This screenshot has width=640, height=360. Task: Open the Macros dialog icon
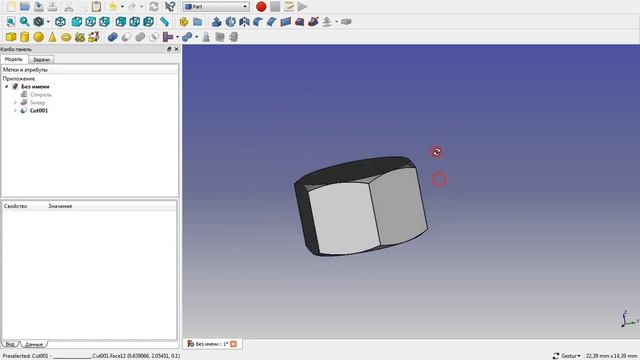(289, 7)
